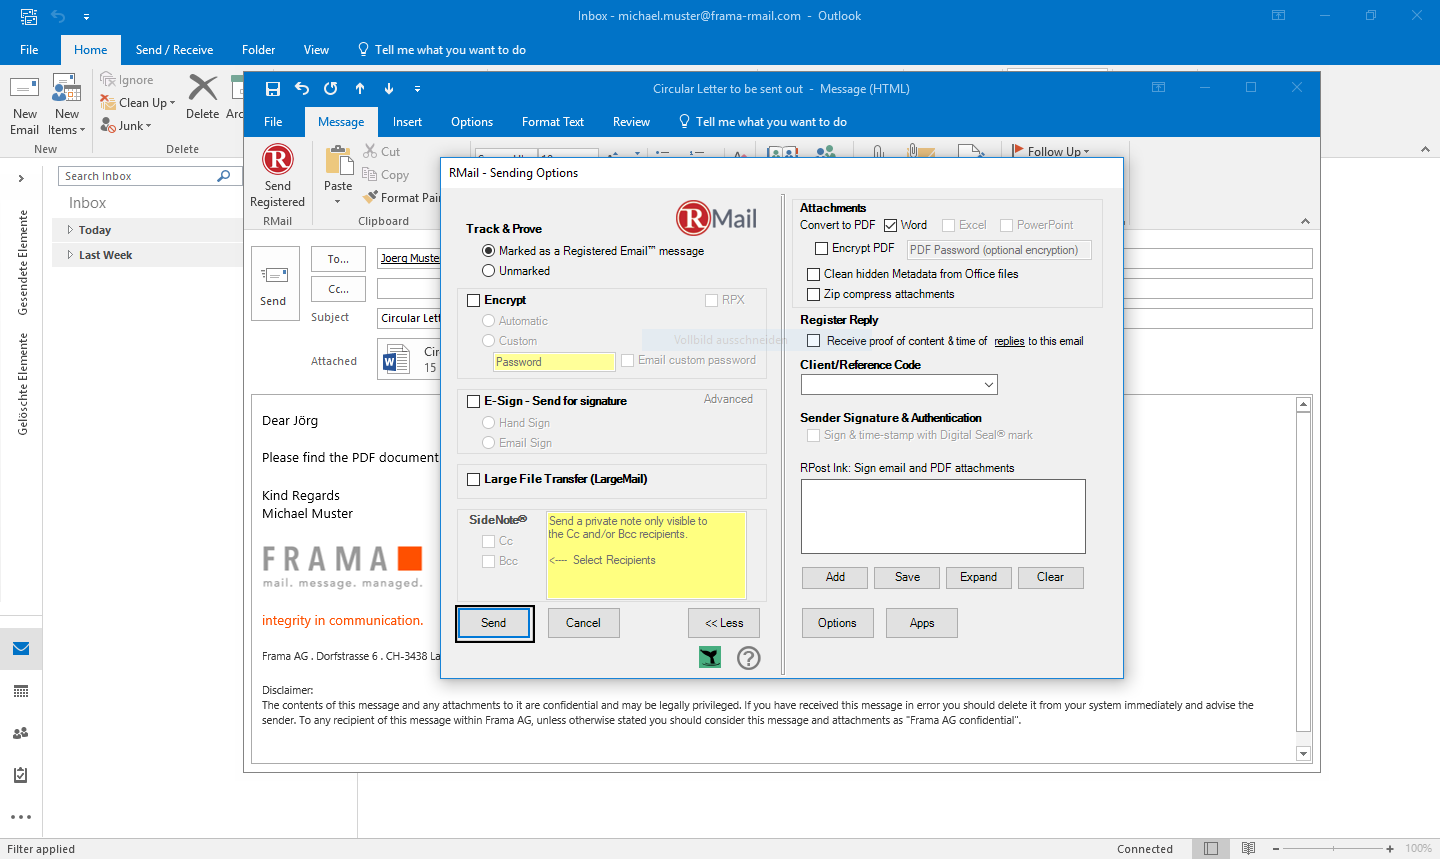The image size is (1440, 859).
Task: Click the Delete X icon in Outlook ribbon
Action: (203, 89)
